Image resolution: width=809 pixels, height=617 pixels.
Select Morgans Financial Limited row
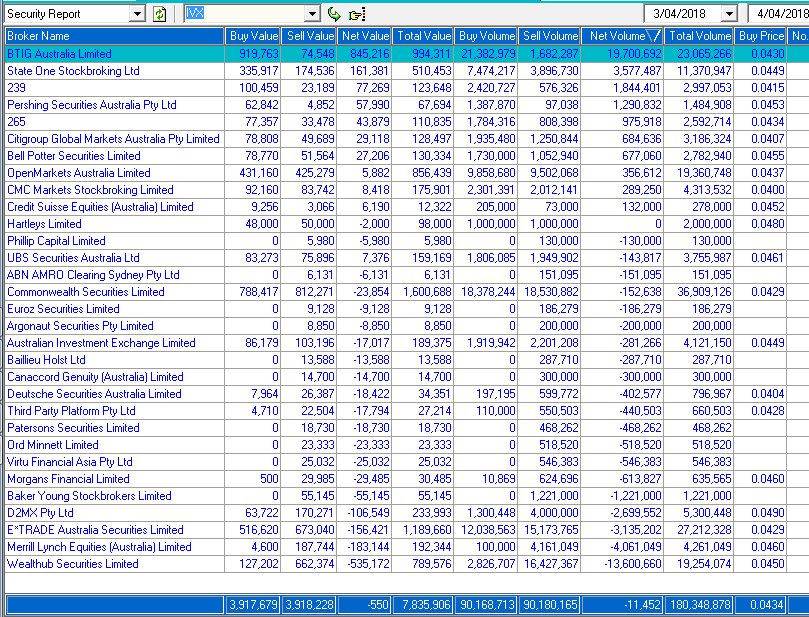coord(407,479)
